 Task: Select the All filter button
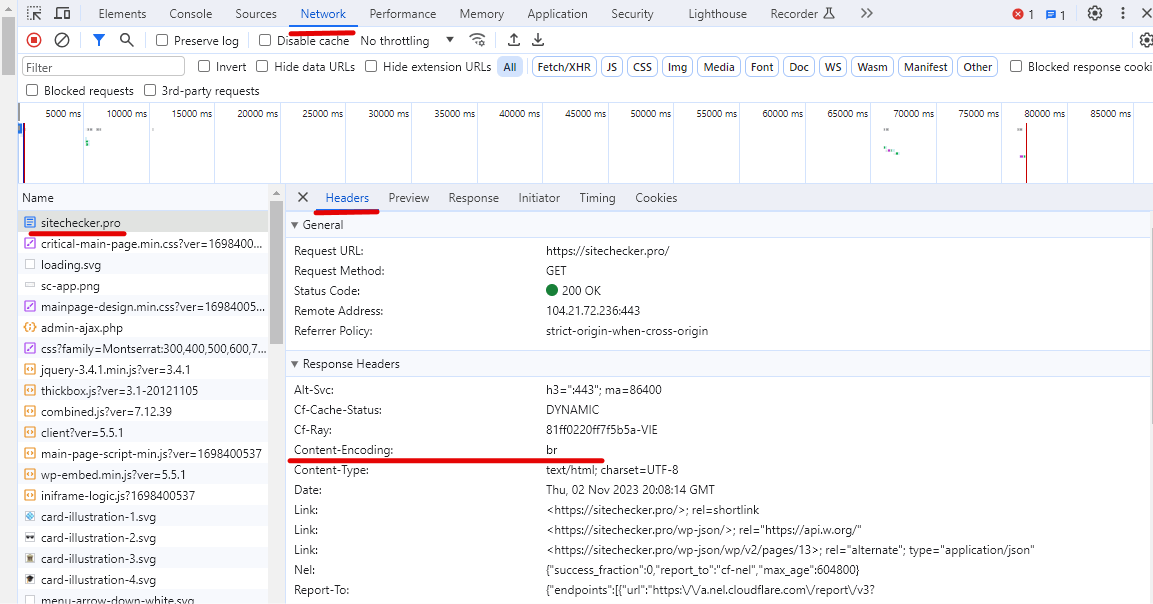click(510, 67)
